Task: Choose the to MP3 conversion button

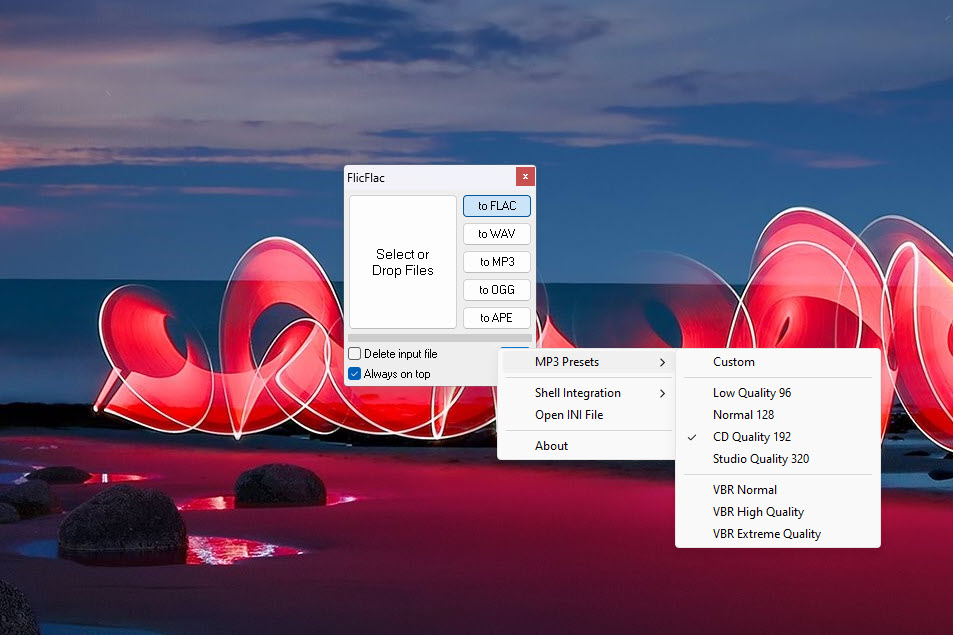Action: (x=497, y=262)
